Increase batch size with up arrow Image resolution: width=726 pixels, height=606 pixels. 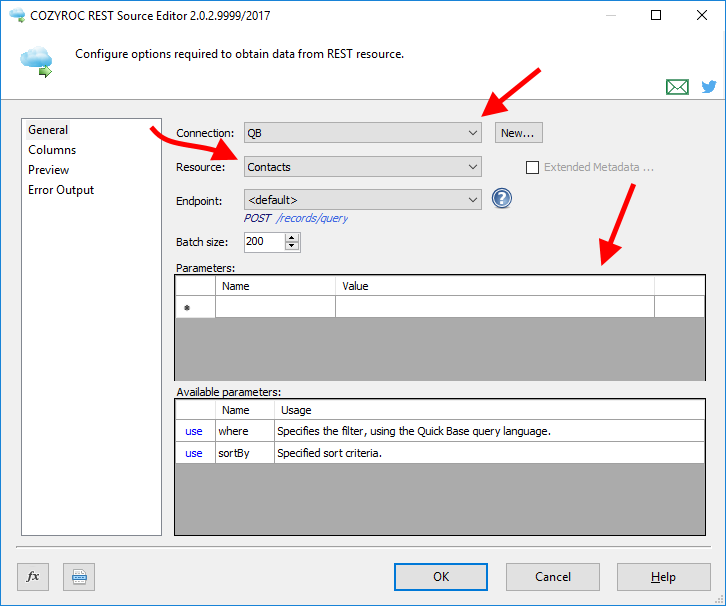coord(292,238)
